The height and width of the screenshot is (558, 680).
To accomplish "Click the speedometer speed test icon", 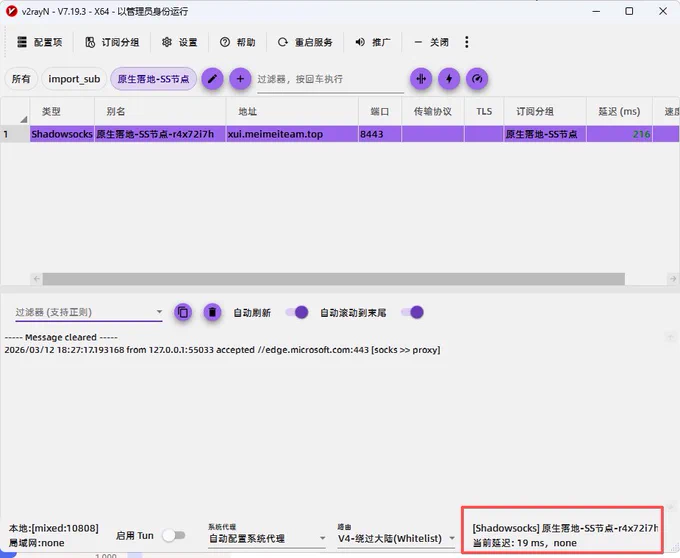I will 477,79.
